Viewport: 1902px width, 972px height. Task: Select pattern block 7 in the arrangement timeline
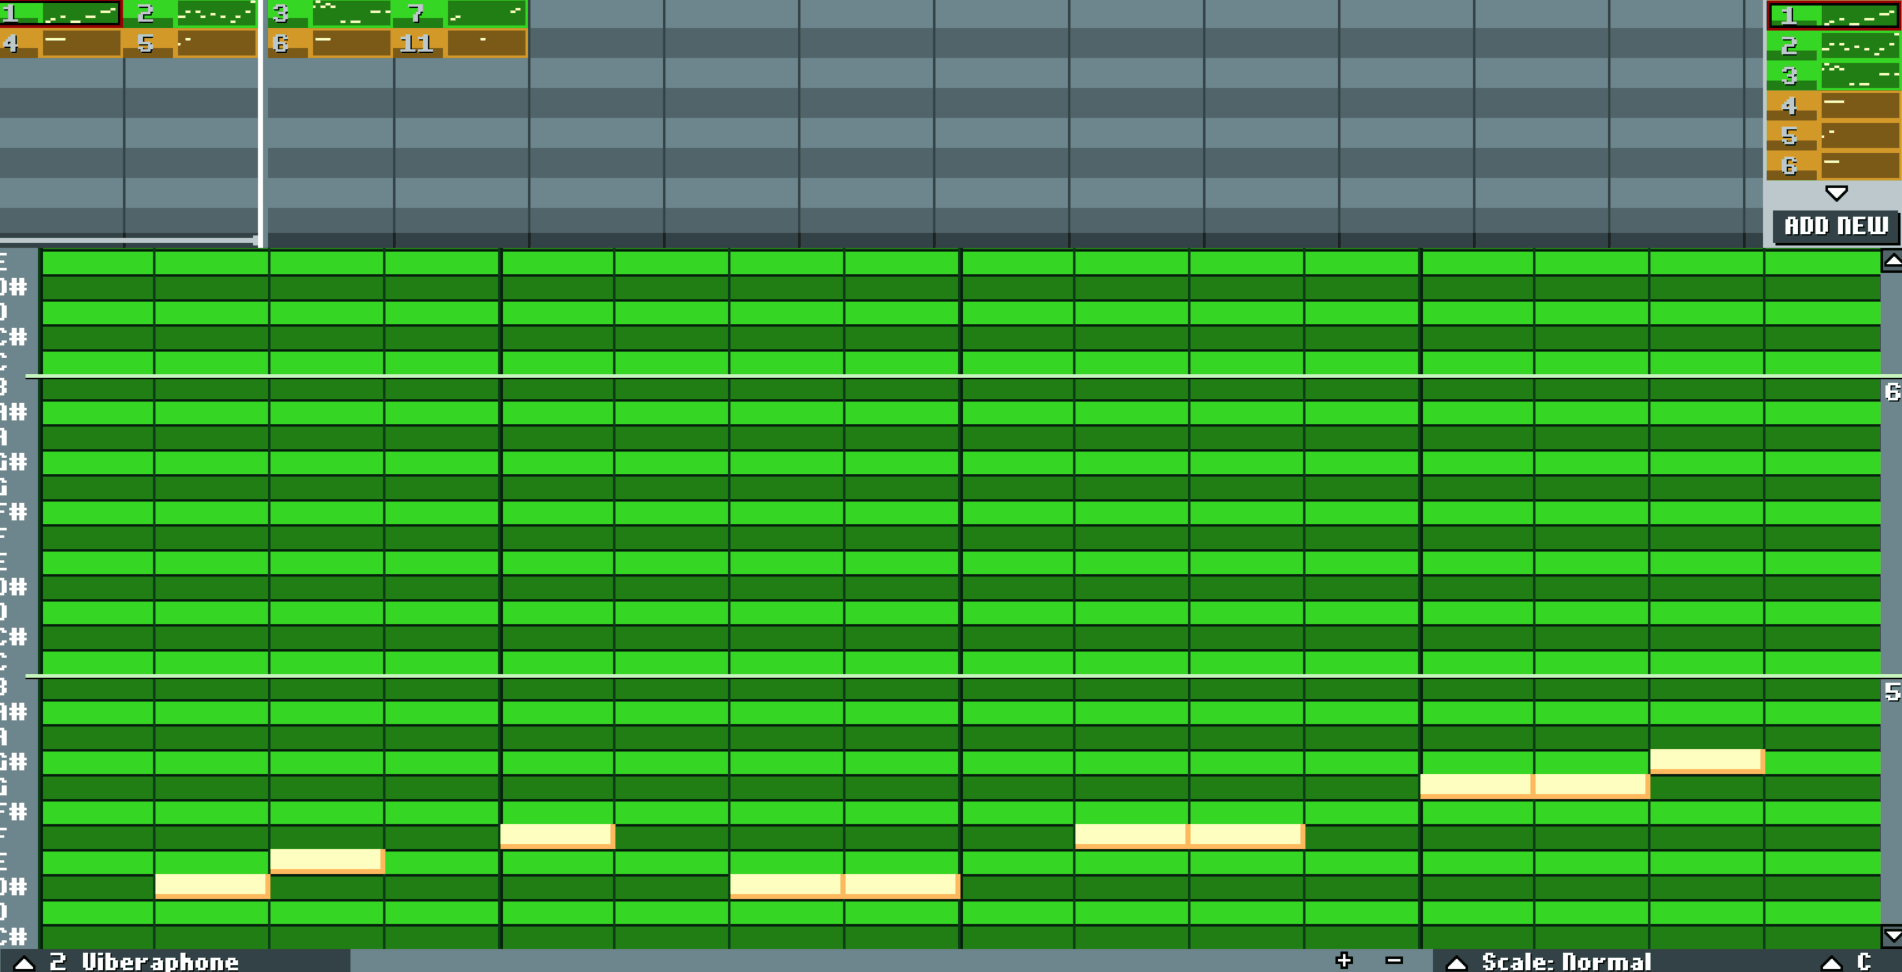pyautogui.click(x=462, y=13)
